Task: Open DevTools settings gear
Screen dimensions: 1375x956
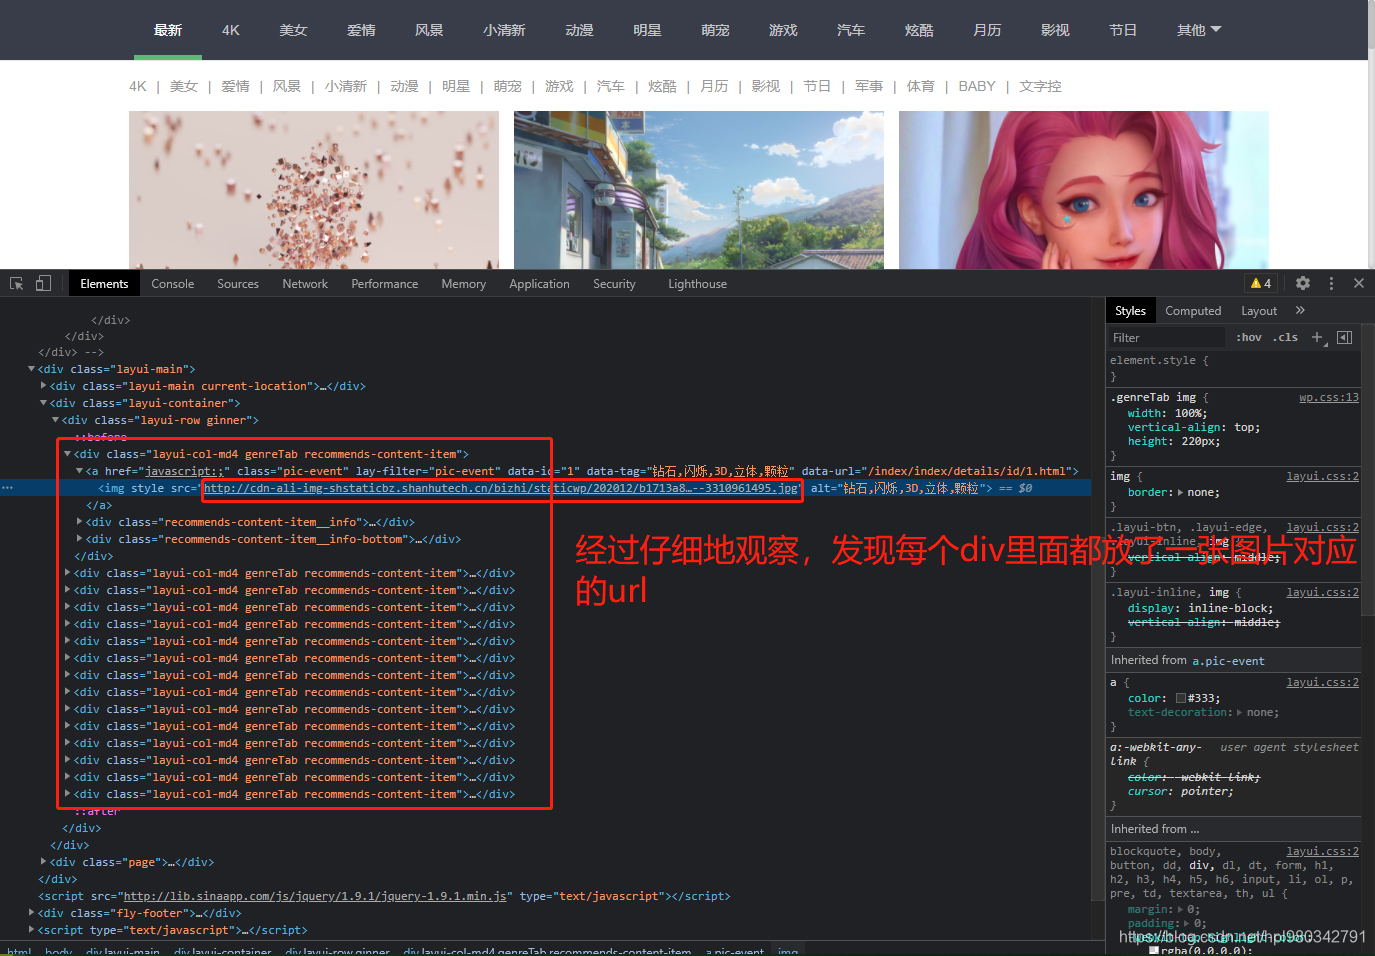Action: [x=1303, y=284]
